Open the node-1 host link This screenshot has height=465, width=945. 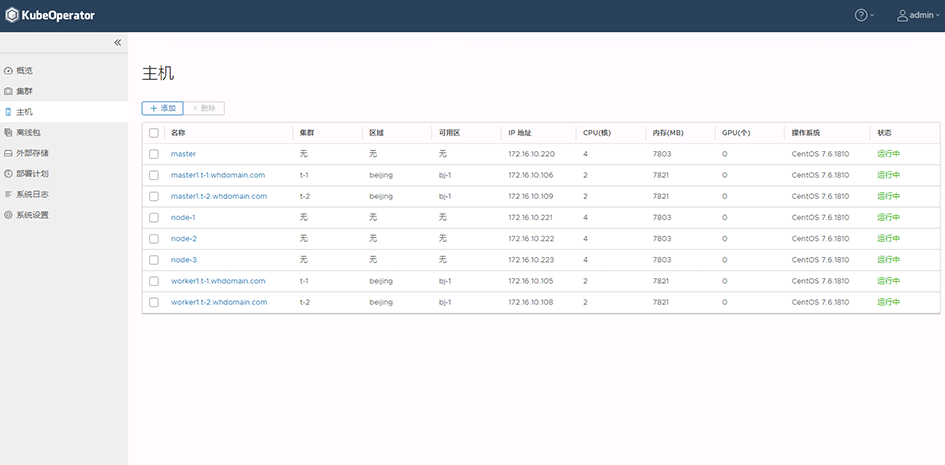(x=183, y=217)
